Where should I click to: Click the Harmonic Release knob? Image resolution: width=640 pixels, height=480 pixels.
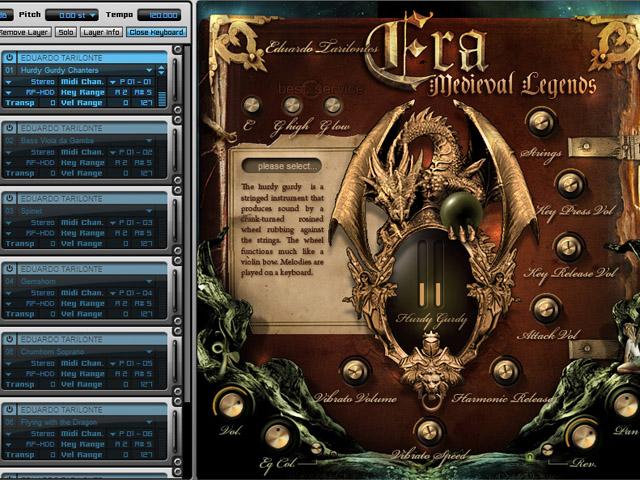(506, 371)
